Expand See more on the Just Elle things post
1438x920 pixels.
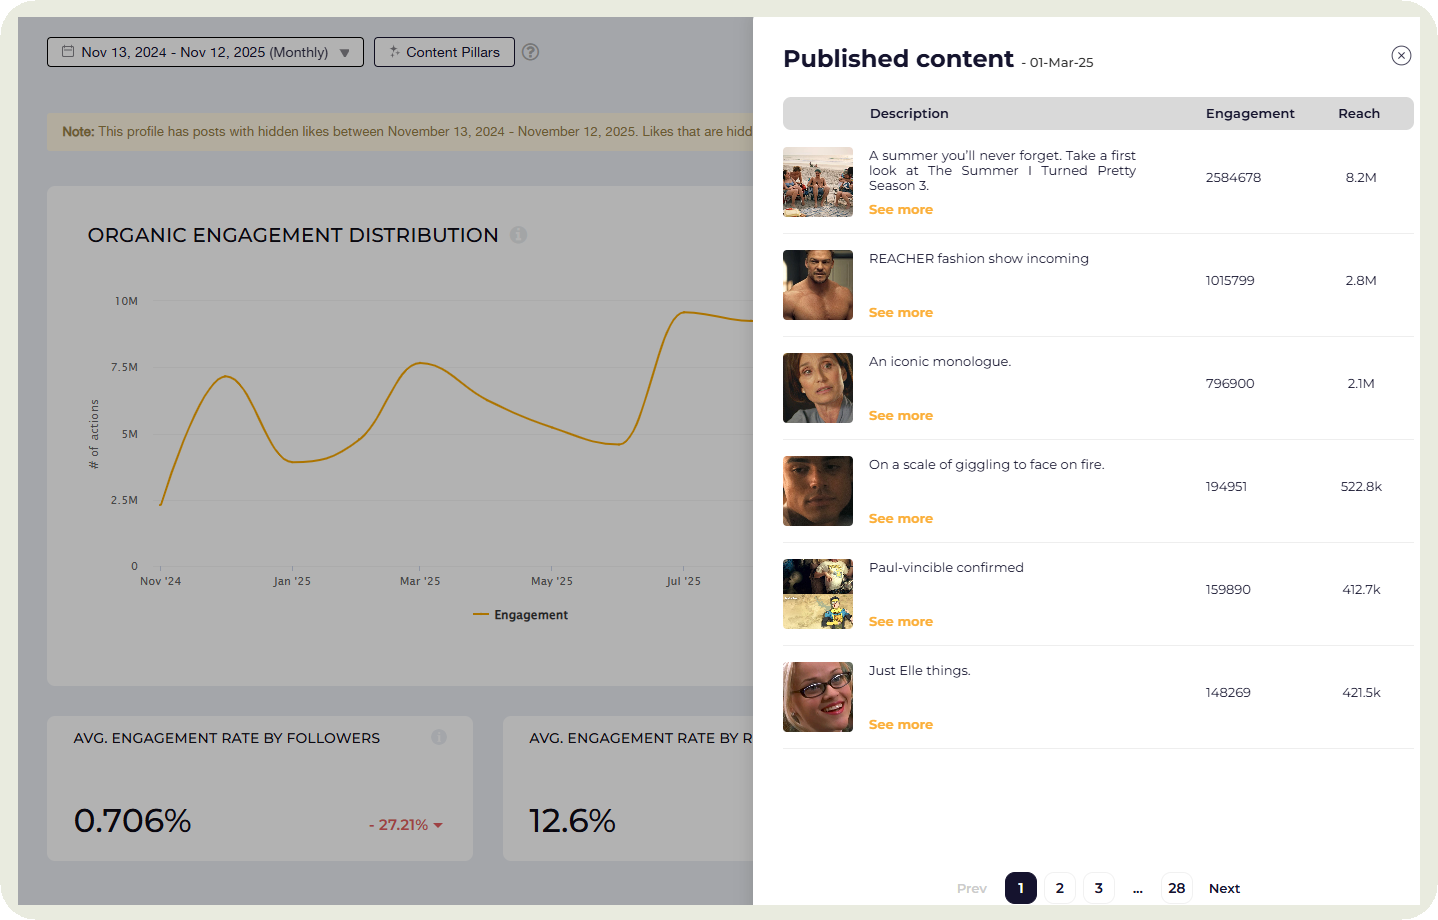[x=900, y=724]
